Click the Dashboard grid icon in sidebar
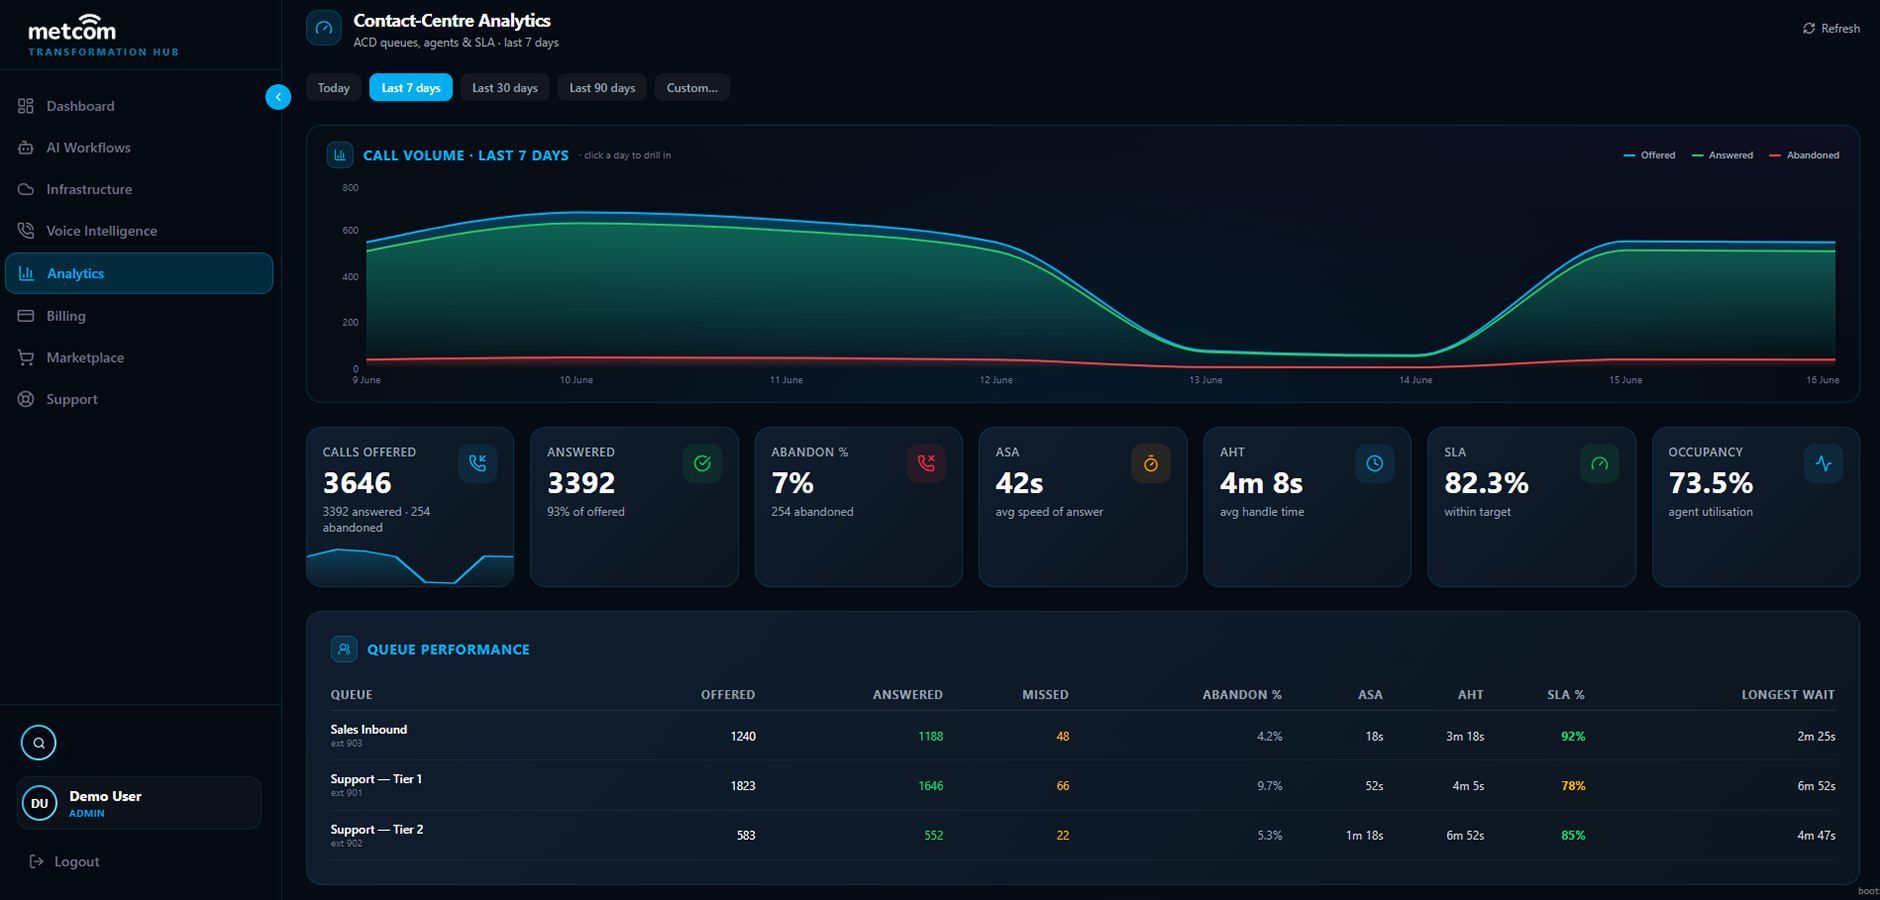 (x=26, y=106)
